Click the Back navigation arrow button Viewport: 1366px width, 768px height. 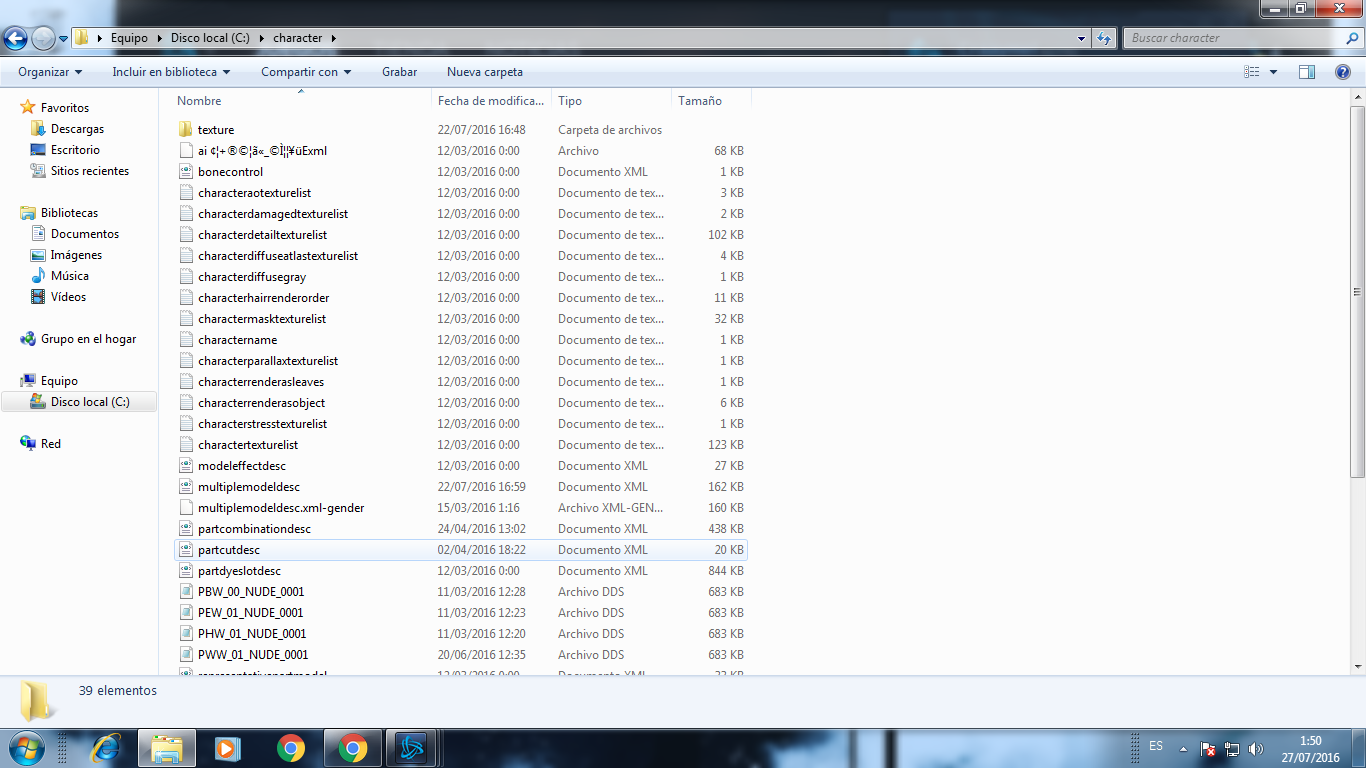(15, 38)
